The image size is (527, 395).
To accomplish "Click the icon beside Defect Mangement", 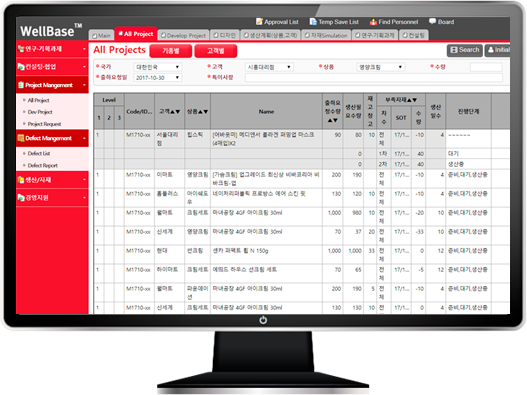I will point(21,138).
